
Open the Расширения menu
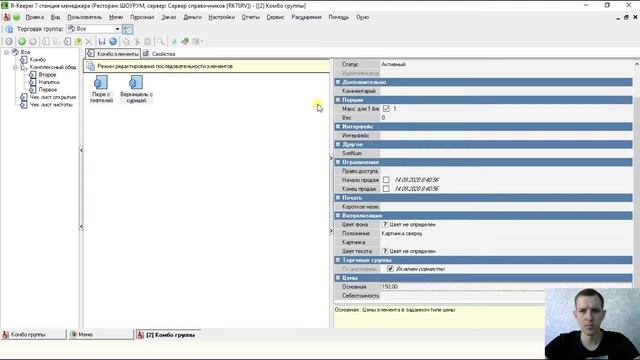[x=307, y=17]
